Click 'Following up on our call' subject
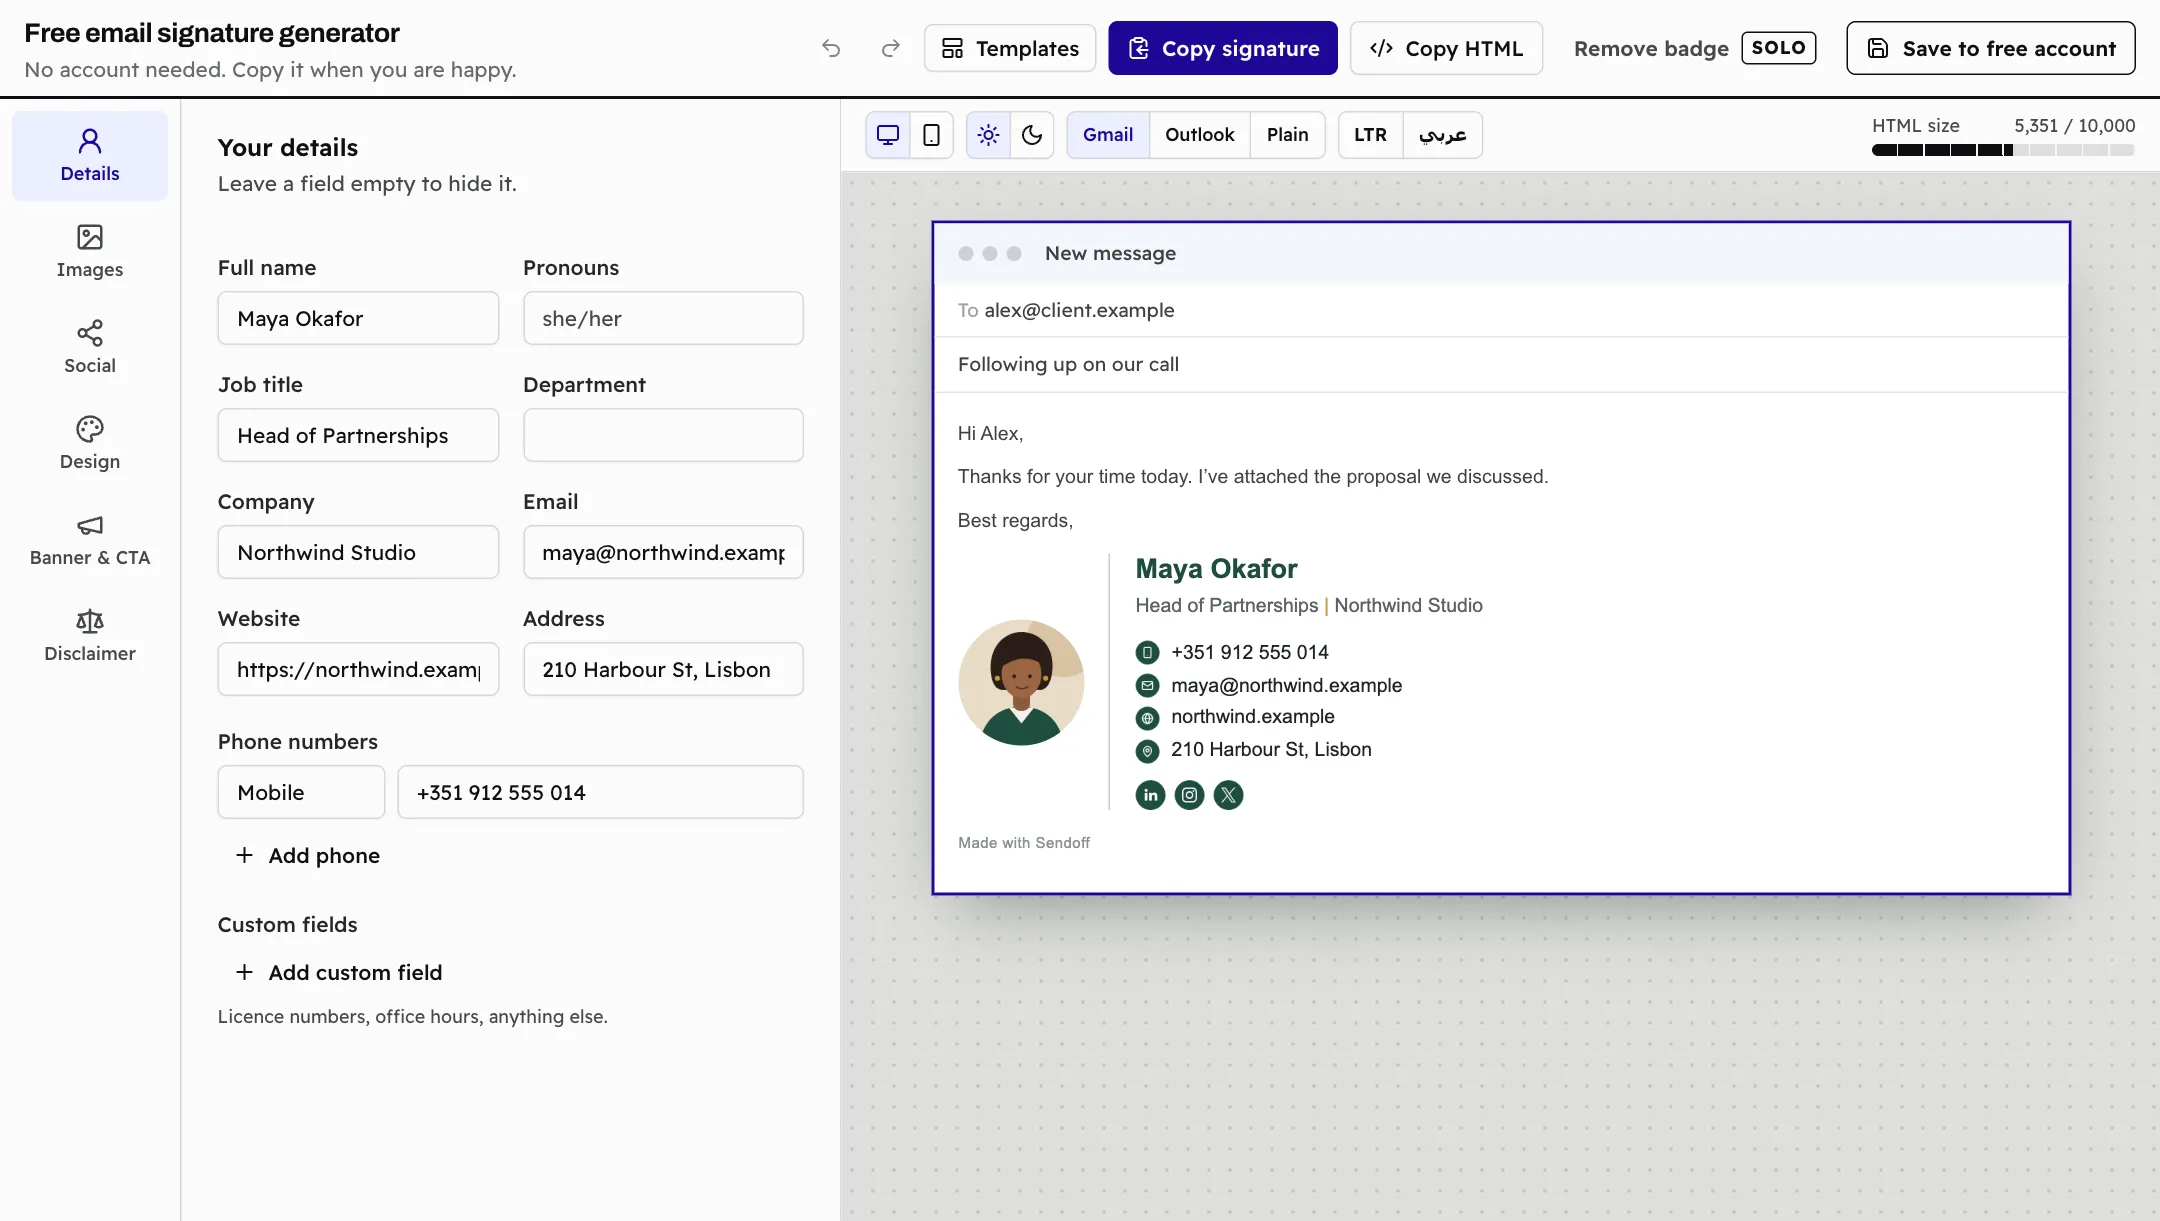Image resolution: width=2160 pixels, height=1221 pixels. 1068,364
